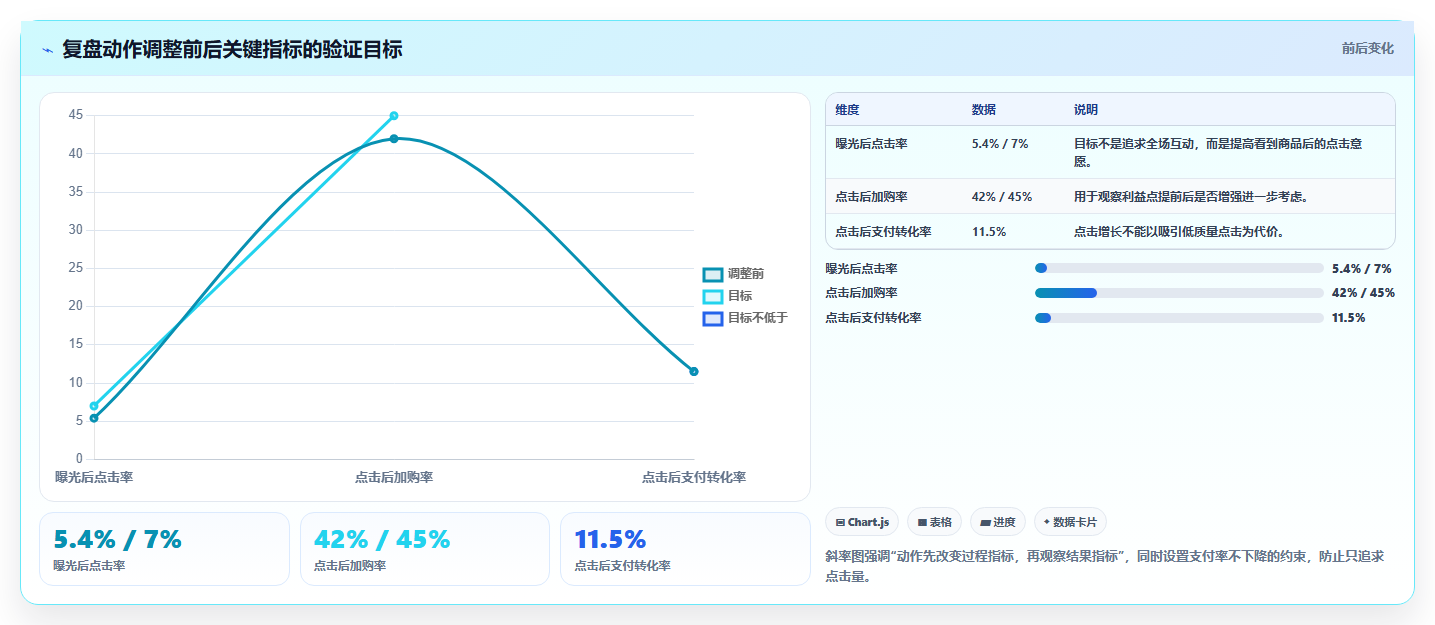Screen dimensions: 1435x625
Task: Toggle the 调整前 legend swatch
Action: click(712, 274)
